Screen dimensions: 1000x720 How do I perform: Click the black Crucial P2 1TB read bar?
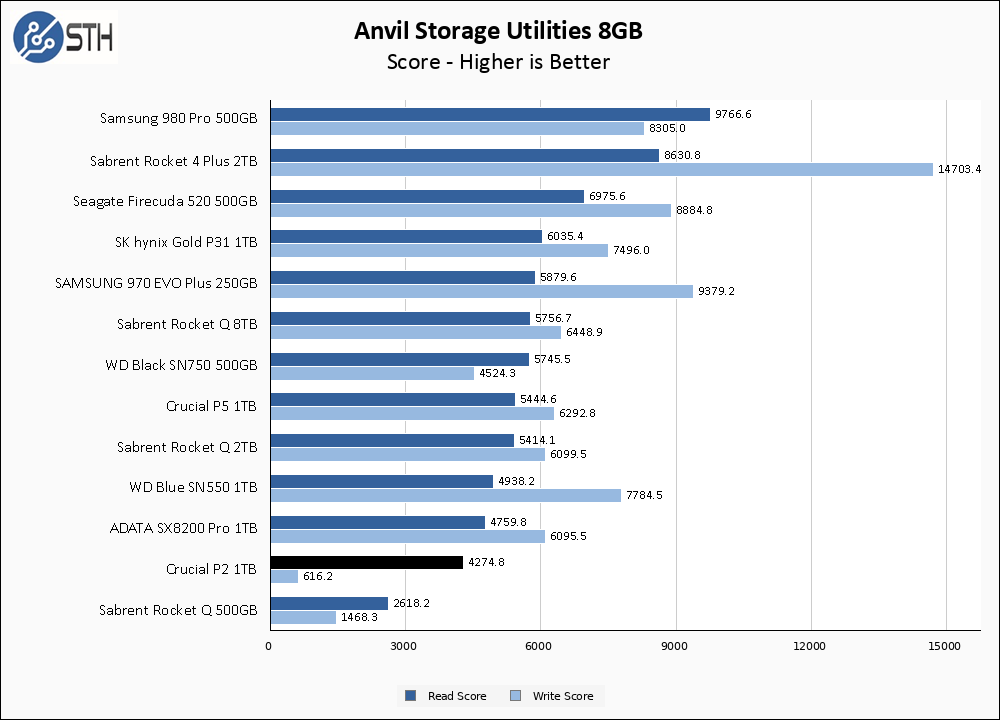click(x=366, y=563)
